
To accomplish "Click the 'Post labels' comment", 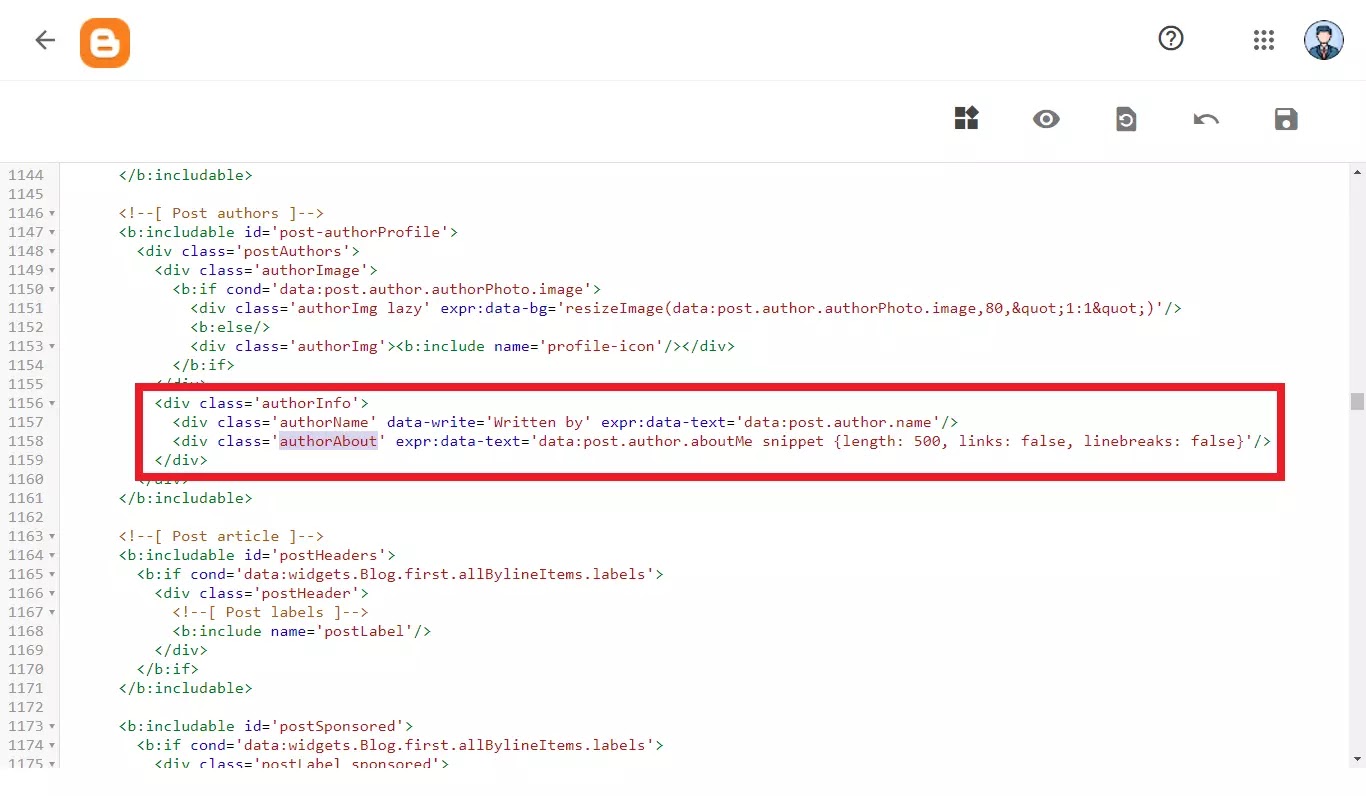I will (x=270, y=612).
